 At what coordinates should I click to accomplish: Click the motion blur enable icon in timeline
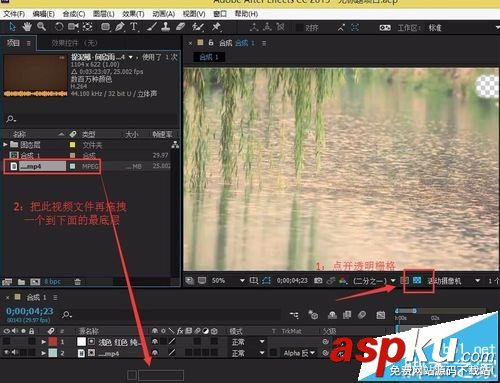(362, 315)
